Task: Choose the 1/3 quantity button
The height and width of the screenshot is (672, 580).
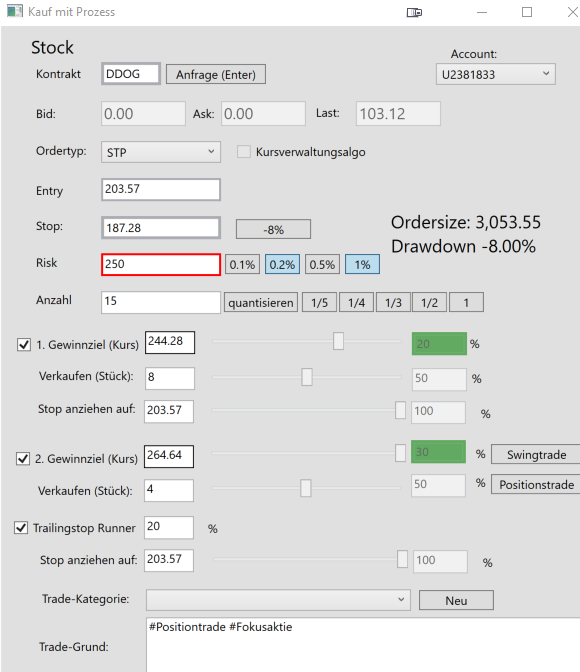Action: (393, 303)
